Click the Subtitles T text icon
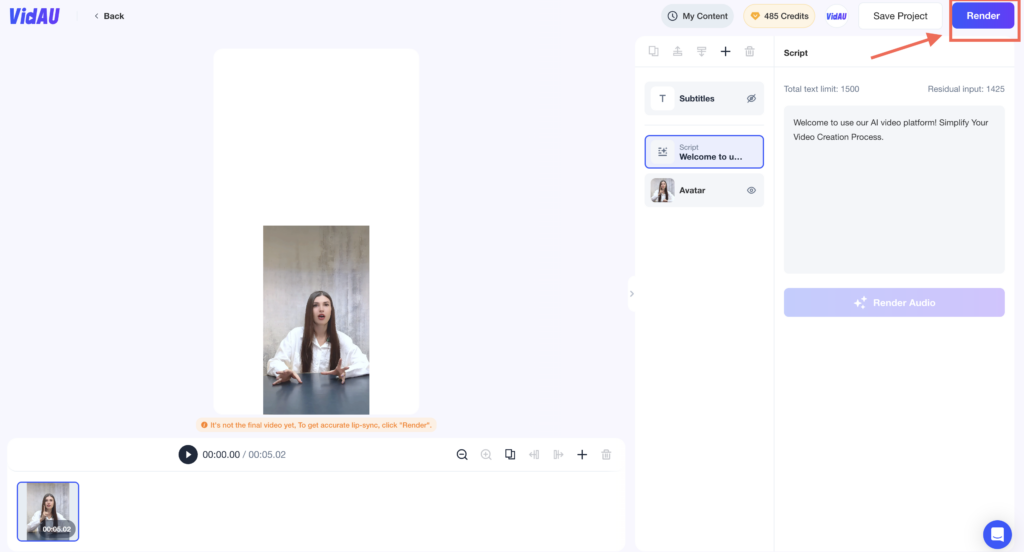Viewport: 1024px width, 552px height. point(662,99)
